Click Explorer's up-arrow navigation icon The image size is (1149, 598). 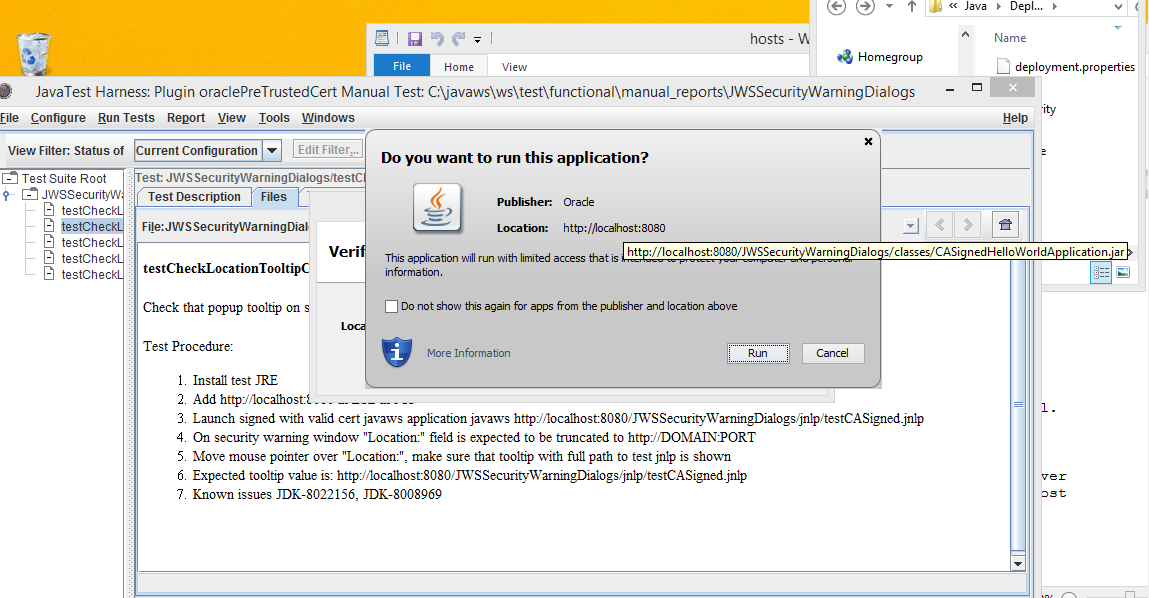point(911,7)
